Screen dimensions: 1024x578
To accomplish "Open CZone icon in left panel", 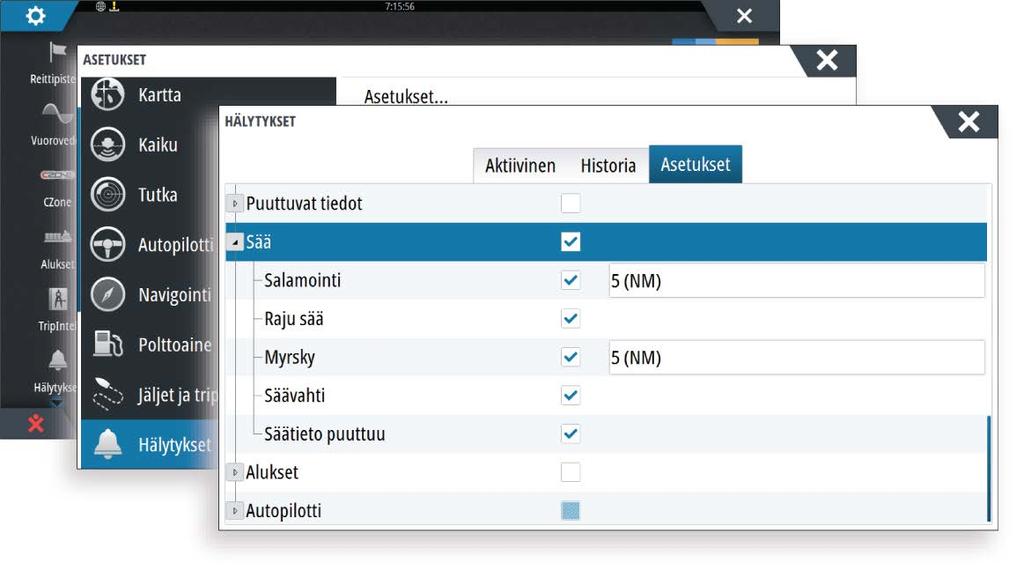I will [x=57, y=175].
